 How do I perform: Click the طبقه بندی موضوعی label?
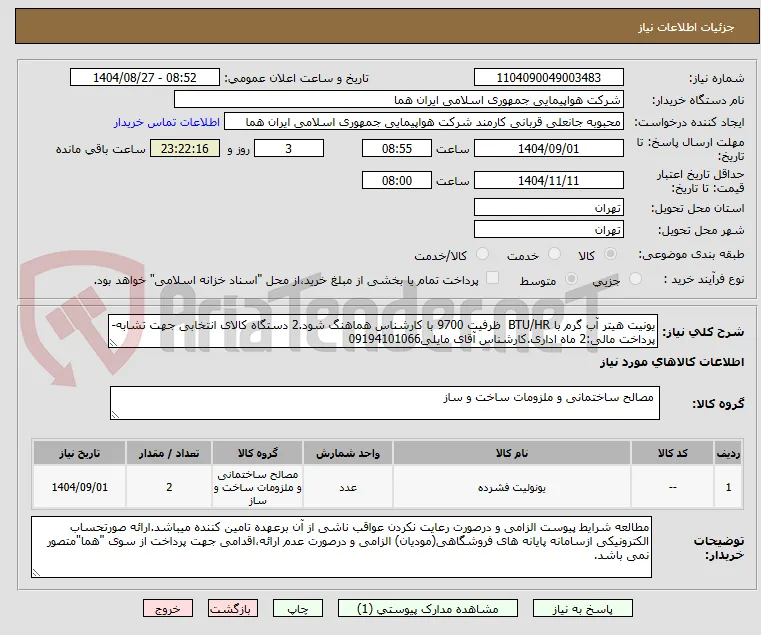tap(691, 254)
